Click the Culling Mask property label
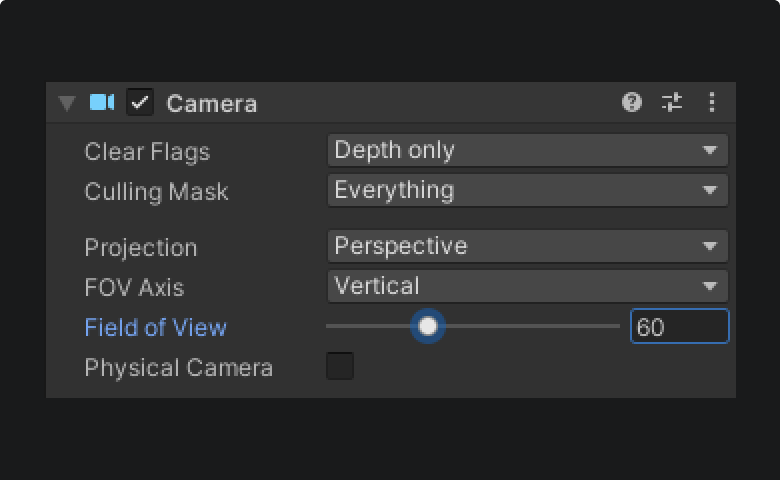 pyautogui.click(x=156, y=191)
